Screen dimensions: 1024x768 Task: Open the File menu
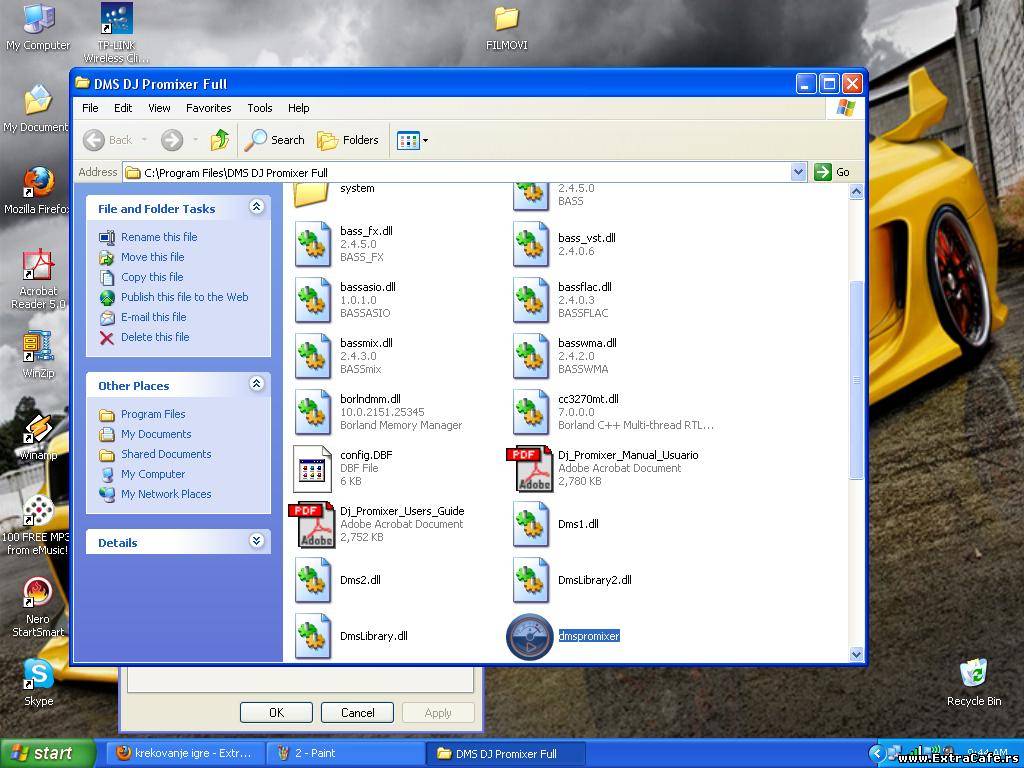(x=90, y=108)
